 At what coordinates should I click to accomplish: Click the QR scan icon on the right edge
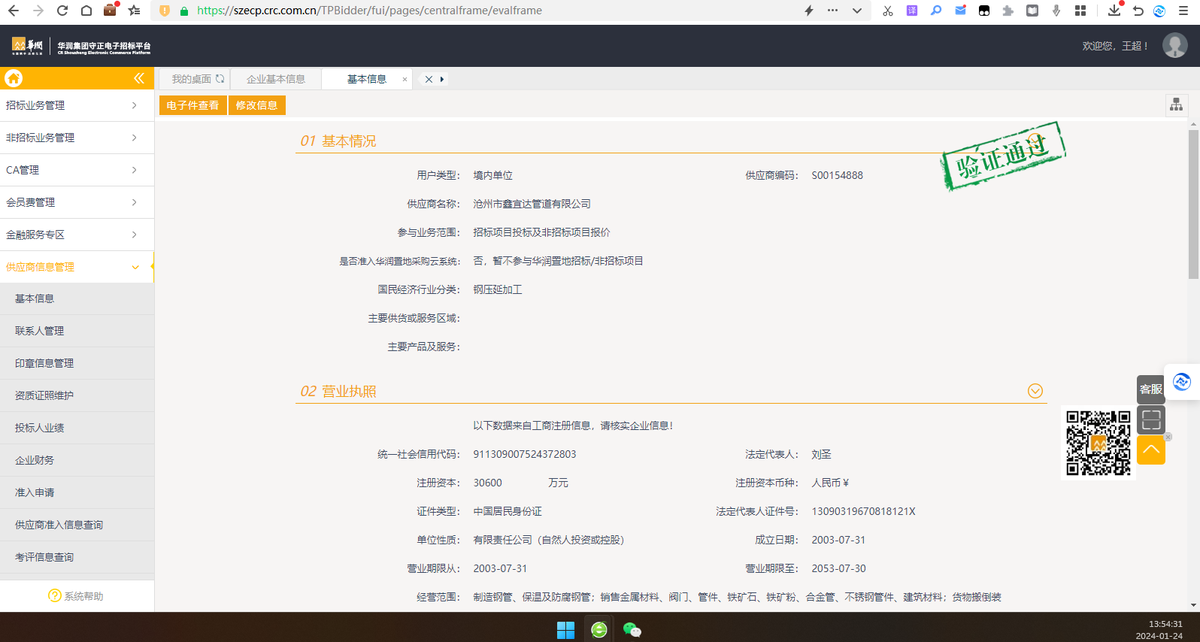pos(1151,420)
